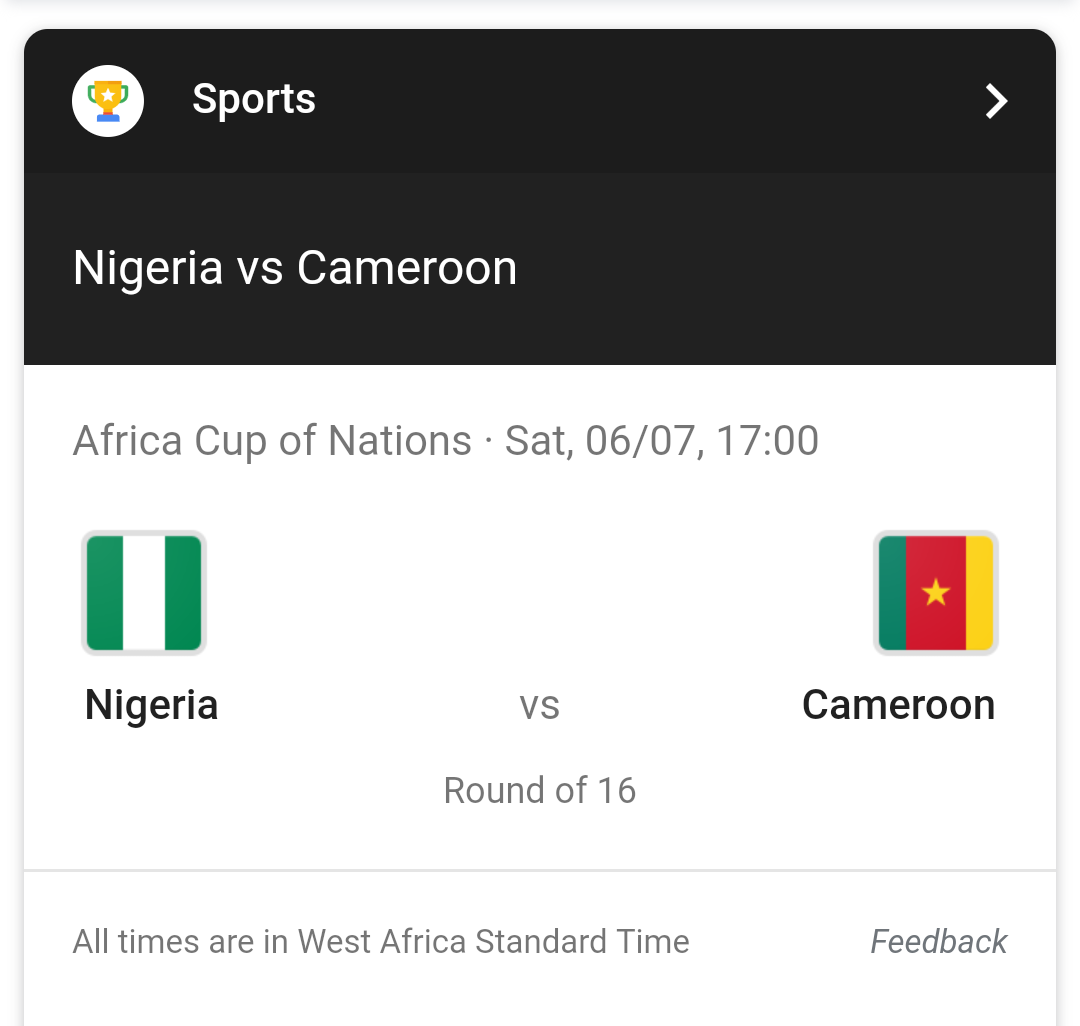Click the Nigeria flag icon

(144, 593)
